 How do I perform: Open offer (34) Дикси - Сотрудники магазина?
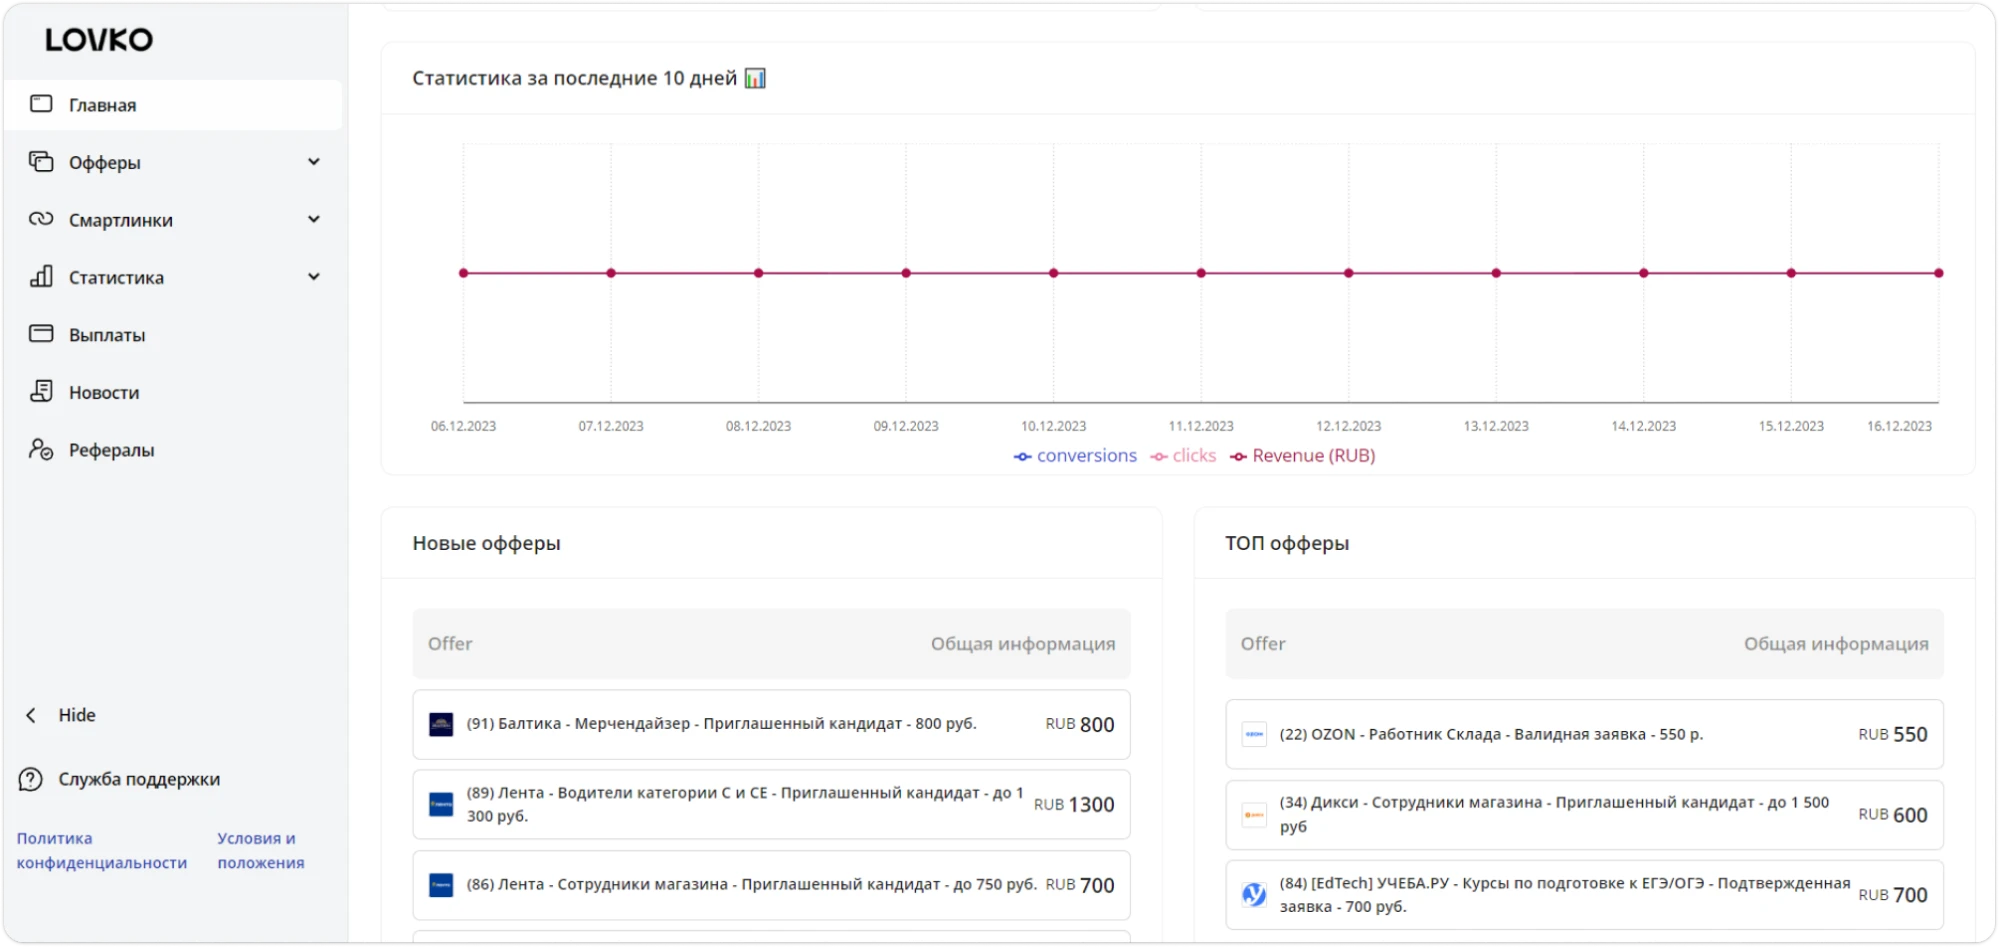1584,815
